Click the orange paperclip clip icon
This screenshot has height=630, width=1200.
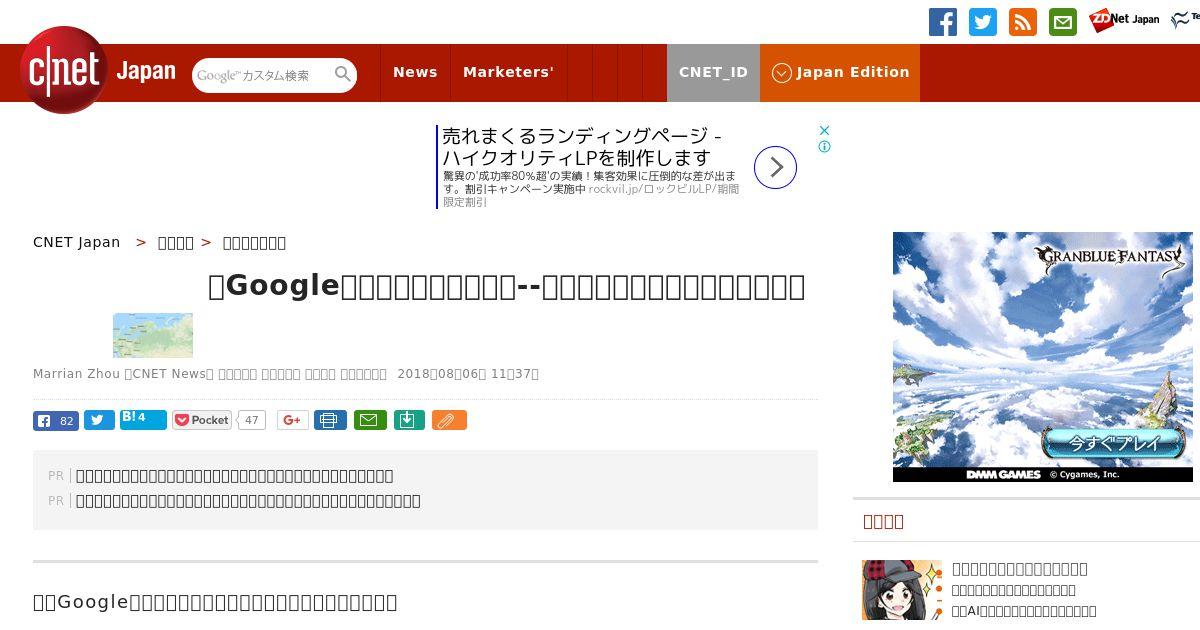[449, 420]
